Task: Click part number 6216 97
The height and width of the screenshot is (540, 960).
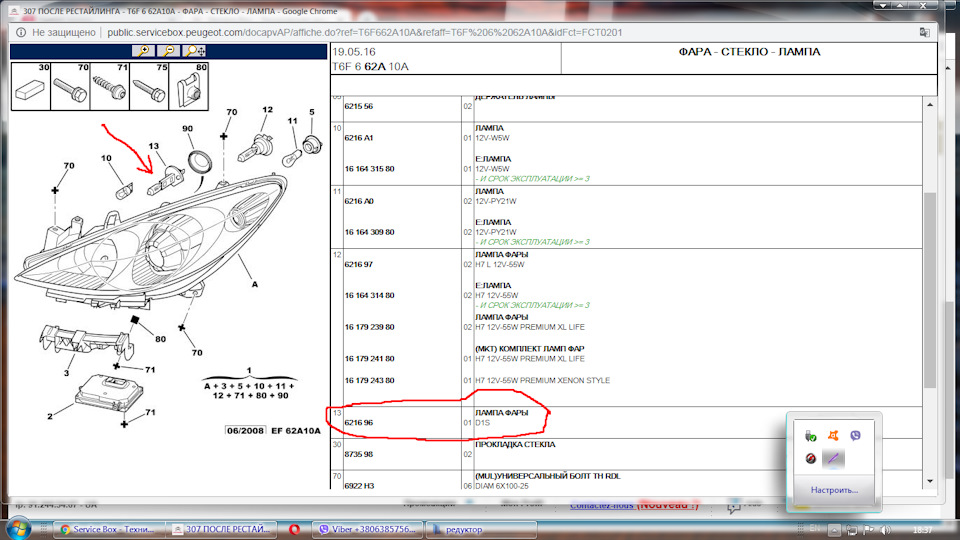Action: click(x=358, y=264)
